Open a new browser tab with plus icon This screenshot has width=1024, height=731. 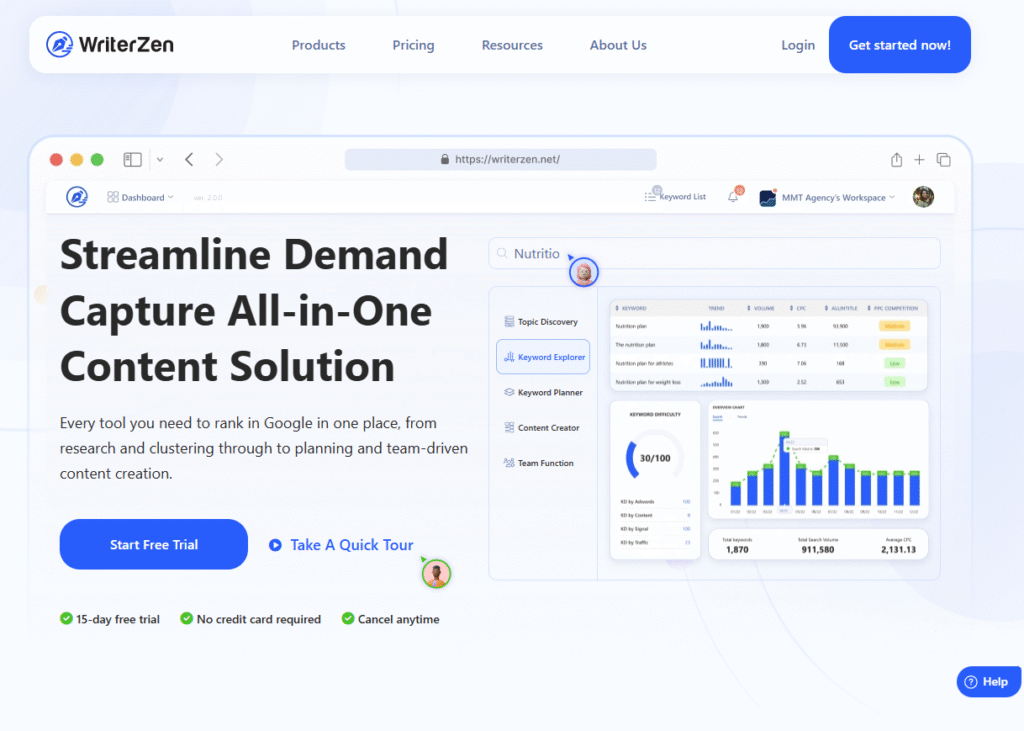(919, 160)
